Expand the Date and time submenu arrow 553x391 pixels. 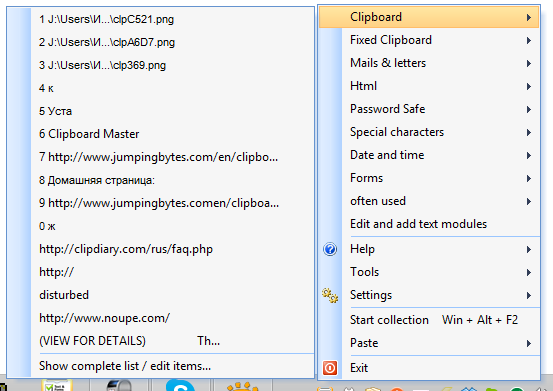pyautogui.click(x=528, y=155)
